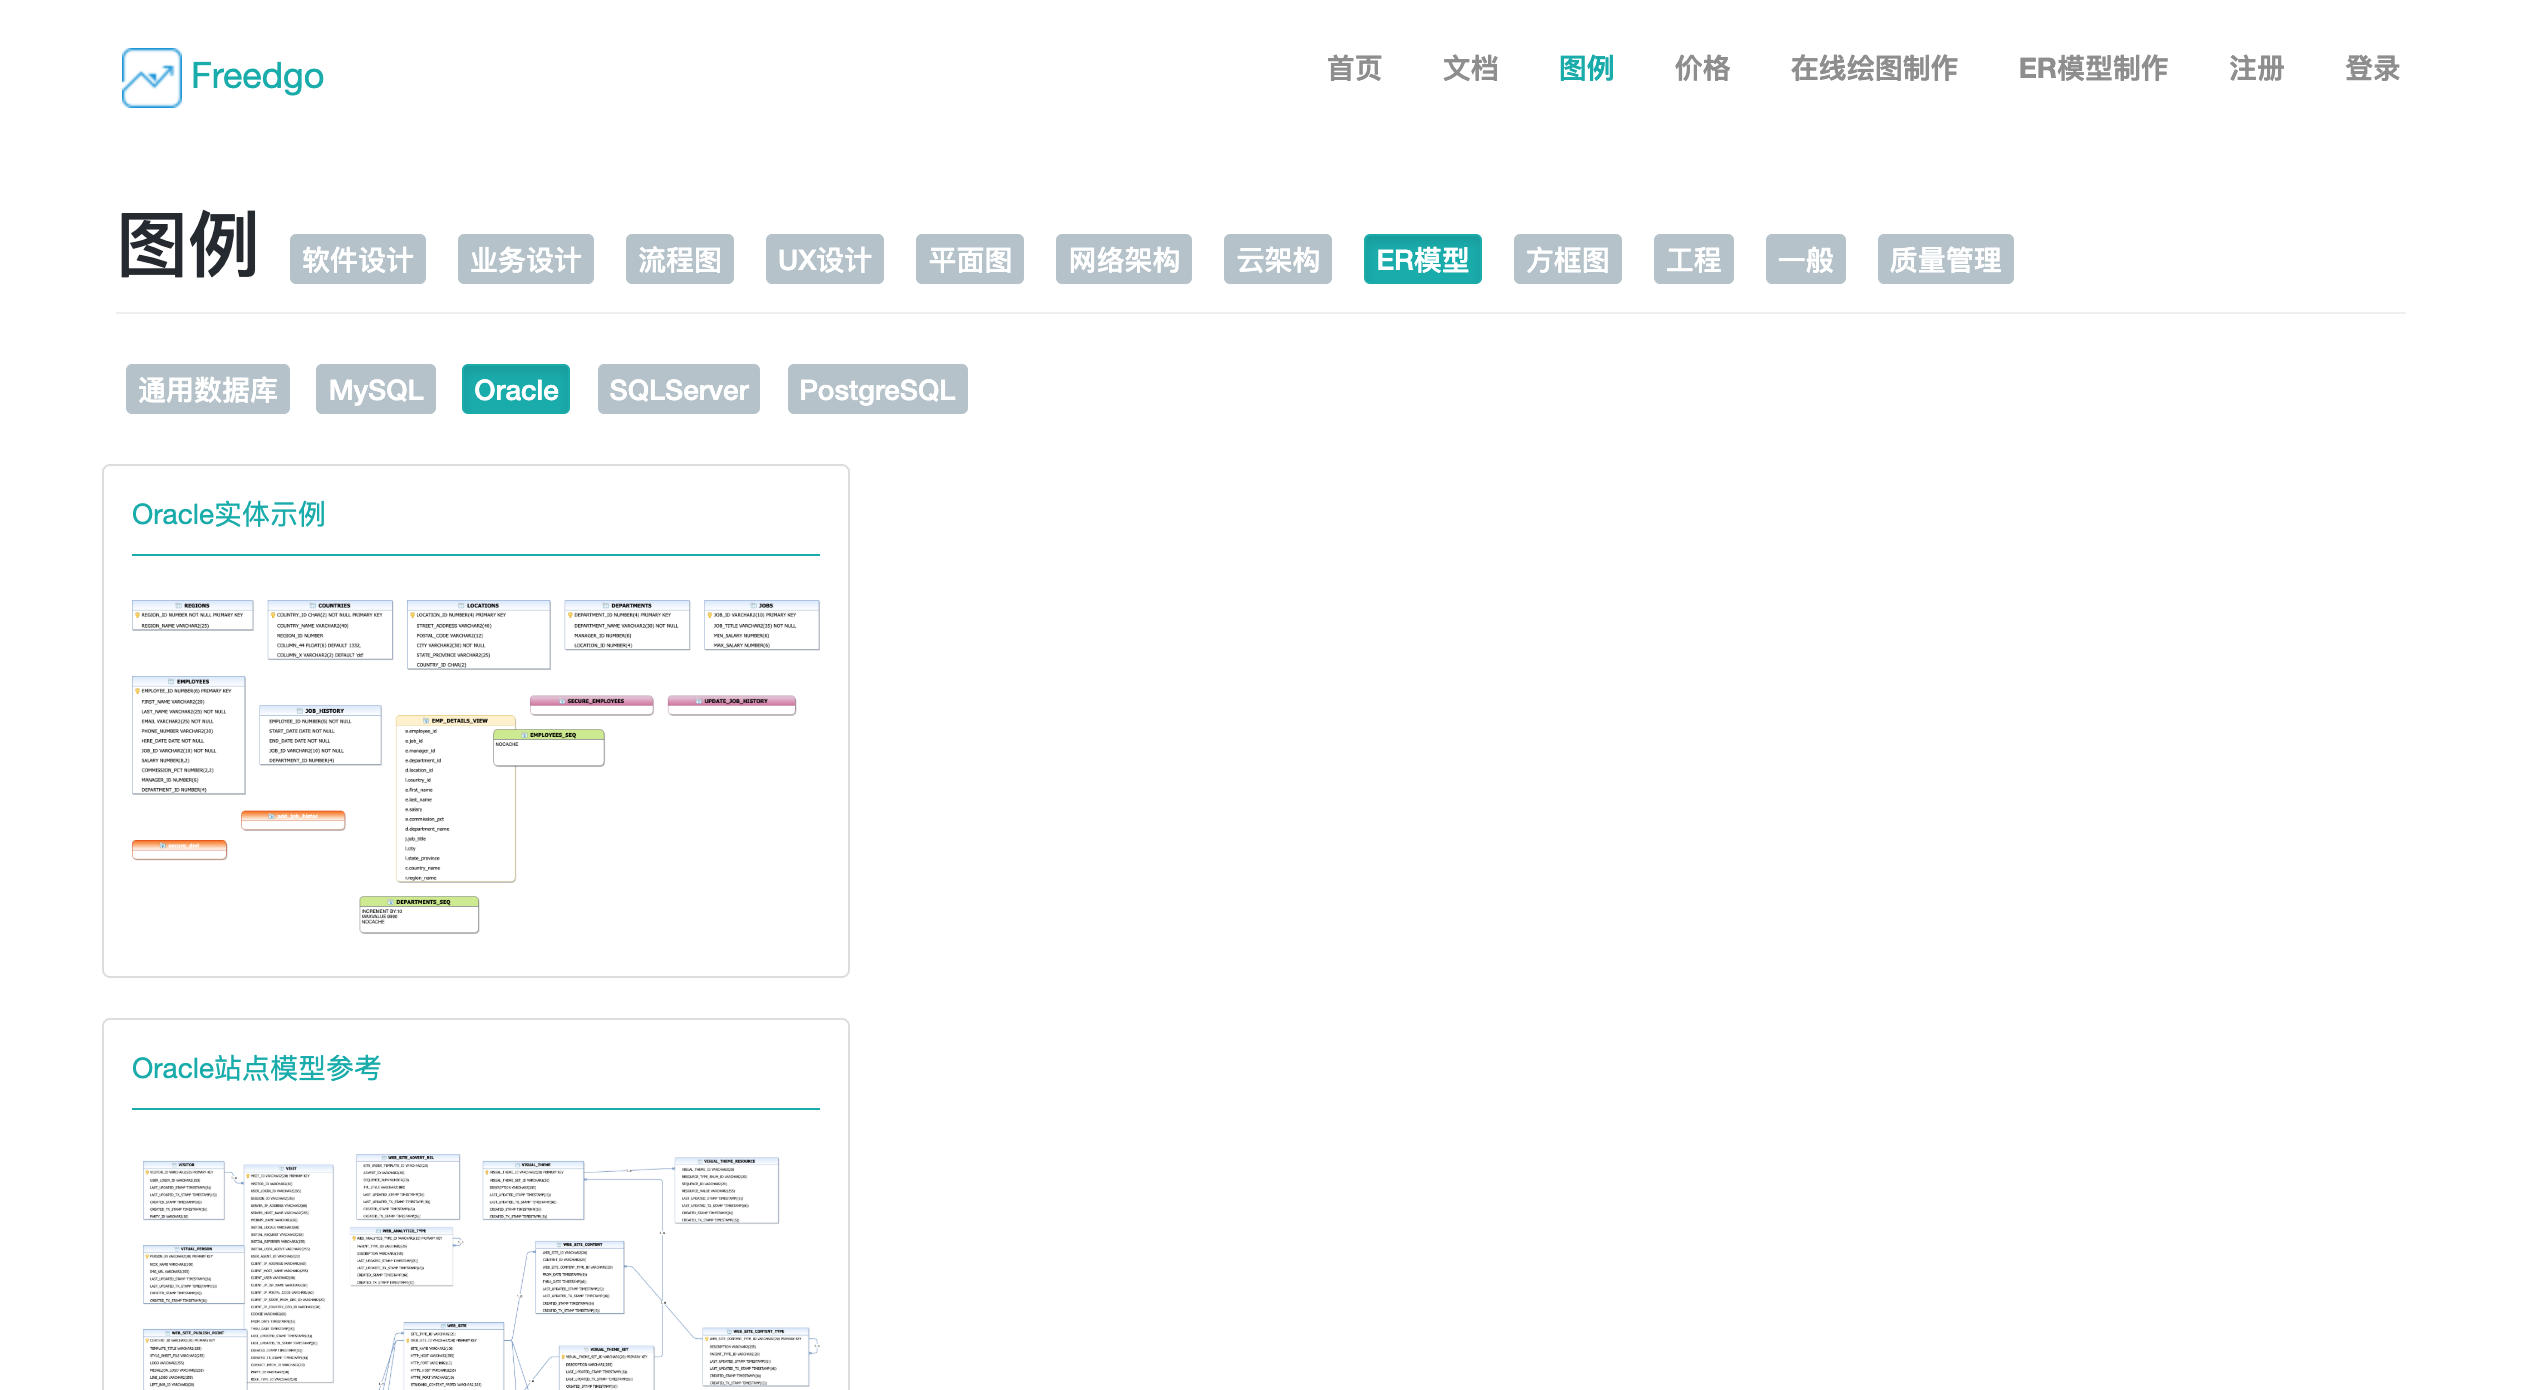Select the Oracle subcategory button
The image size is (2526, 1390).
point(516,389)
